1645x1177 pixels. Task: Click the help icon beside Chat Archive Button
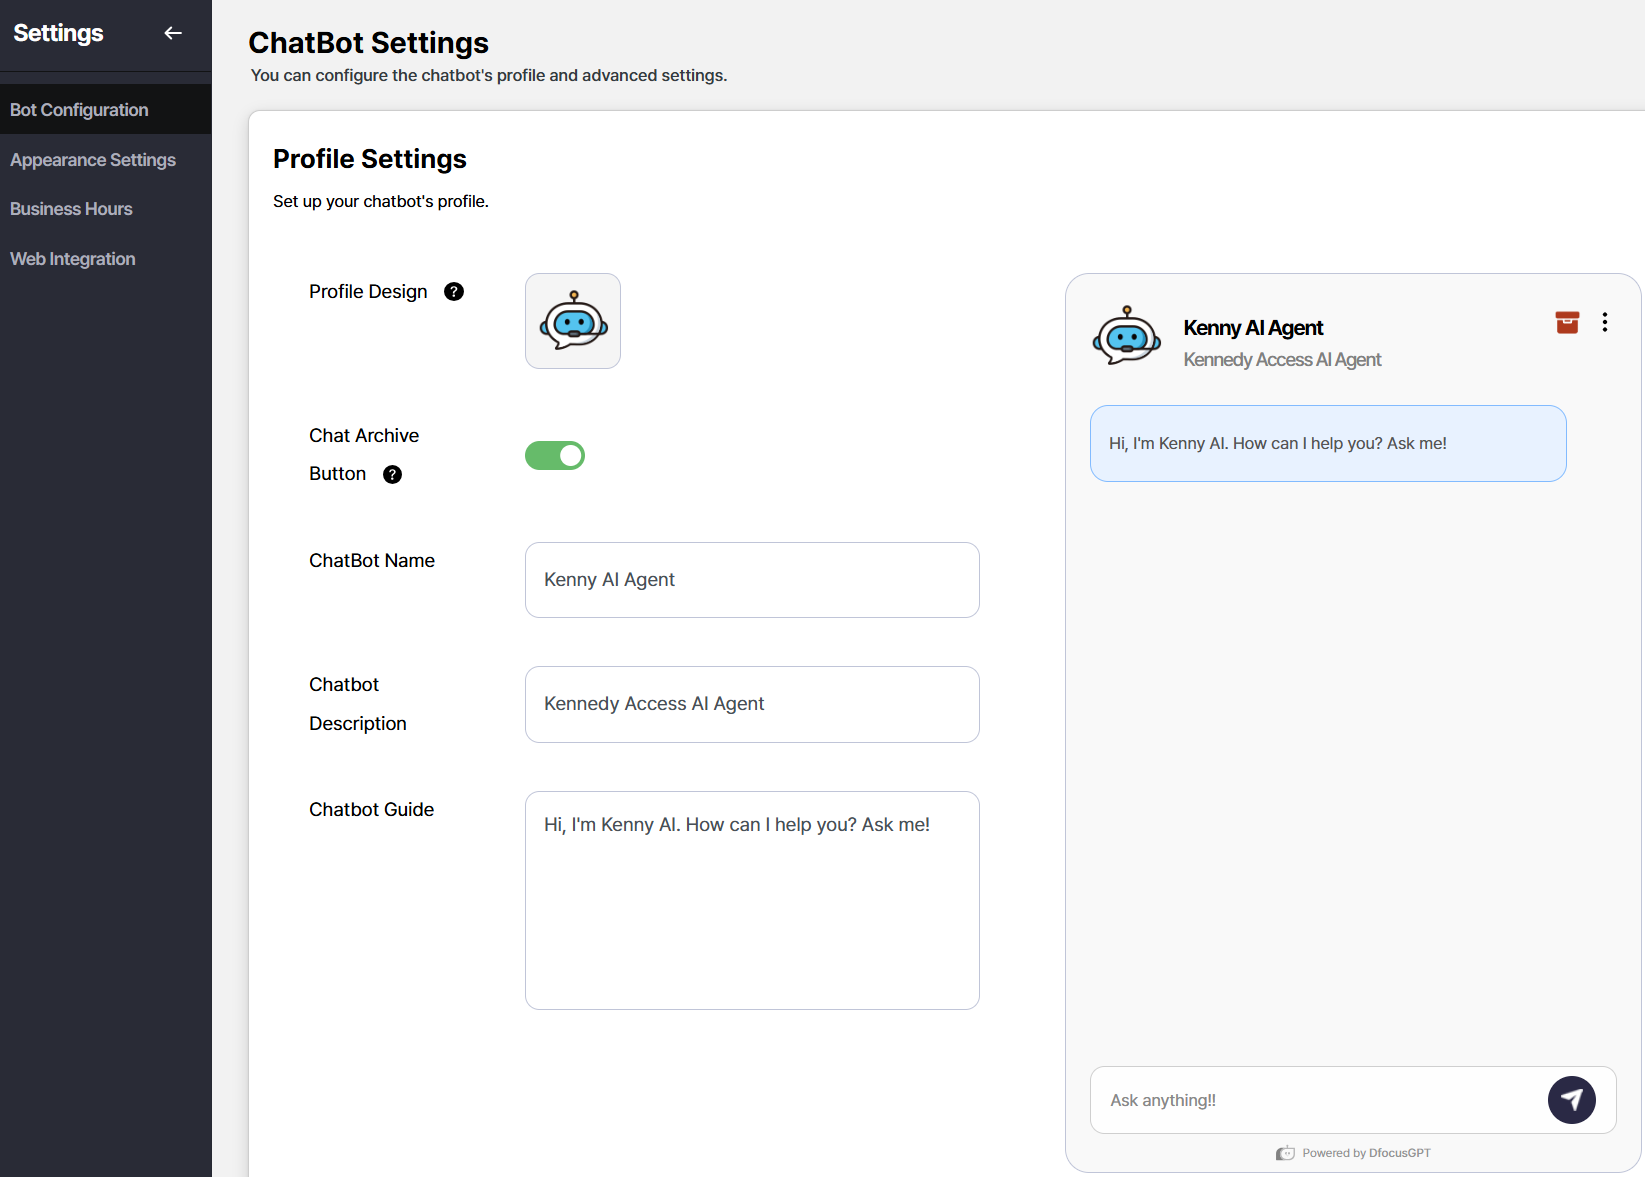393,475
